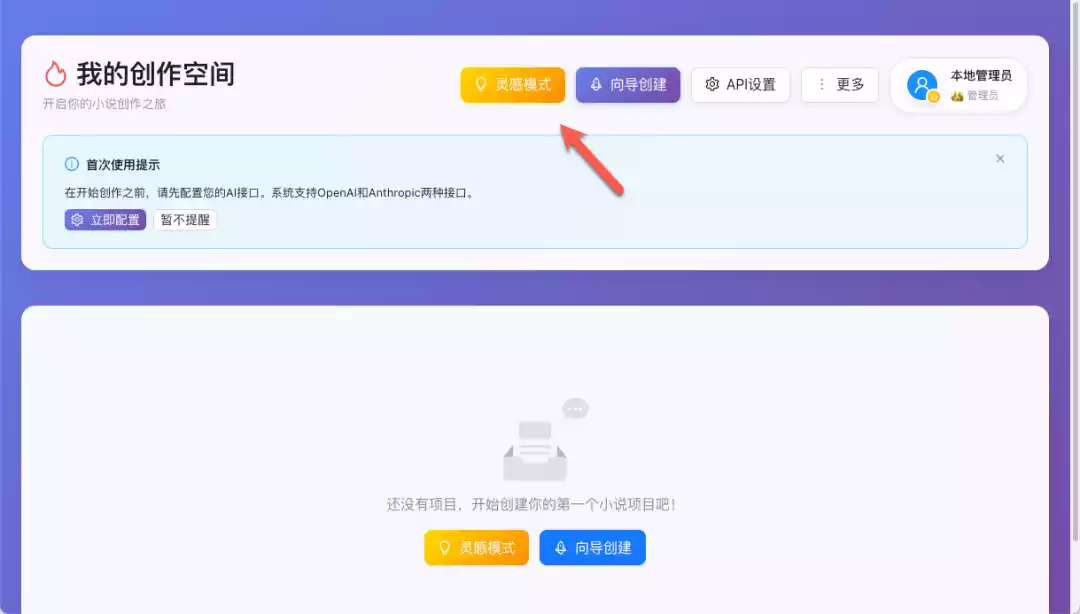This screenshot has width=1080, height=614.
Task: Click the wand icon on bottom 向导创建 button
Action: coord(560,547)
